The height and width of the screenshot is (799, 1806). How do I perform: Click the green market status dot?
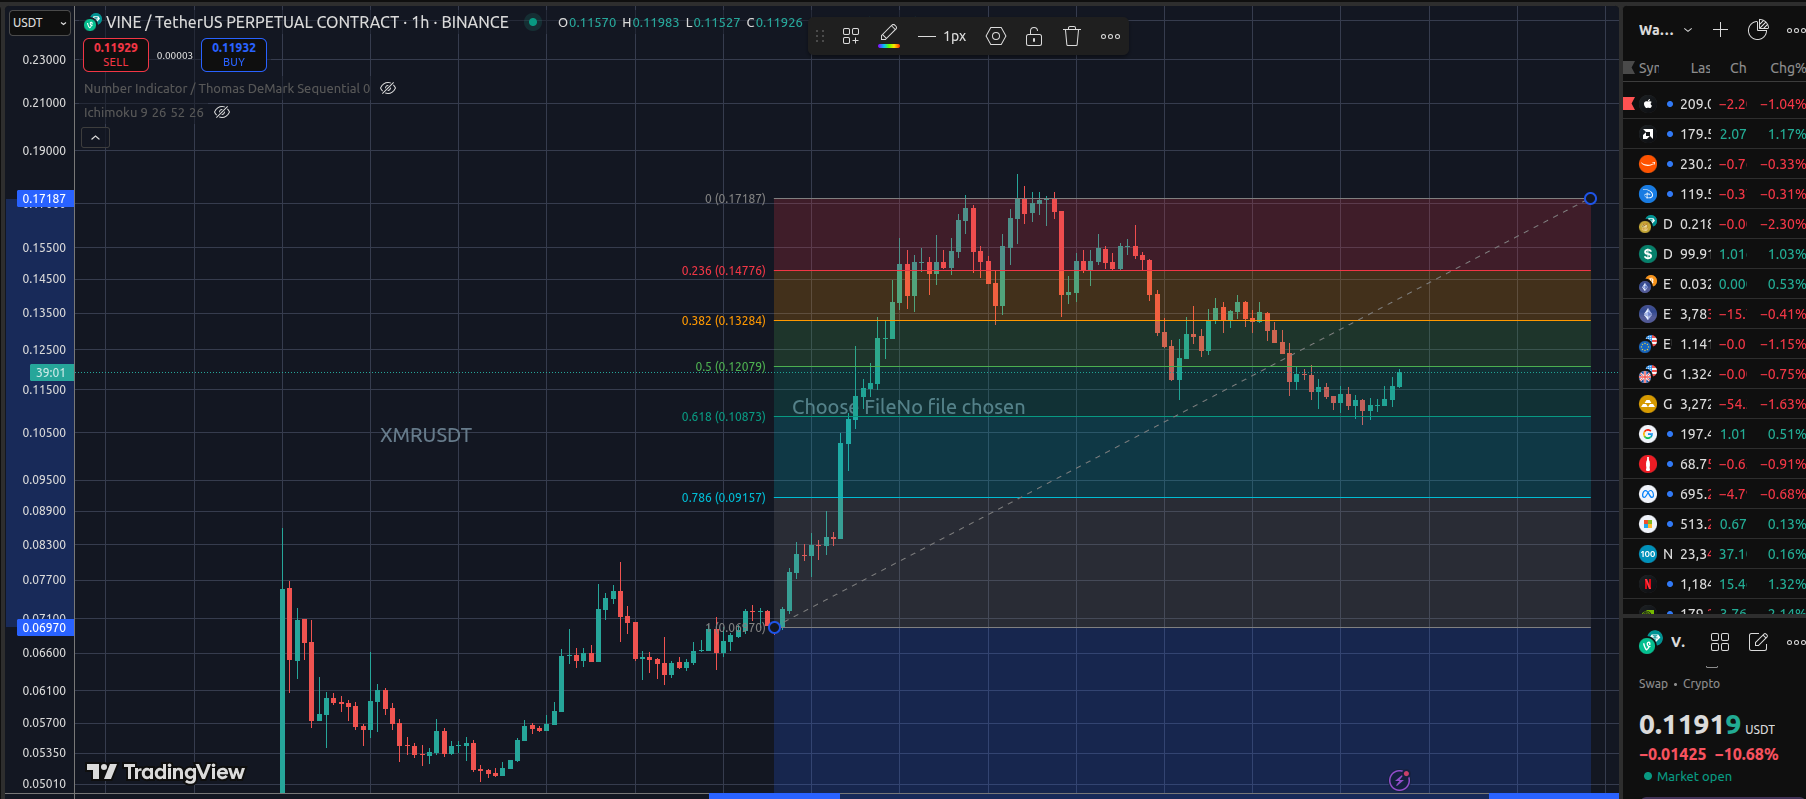point(533,22)
